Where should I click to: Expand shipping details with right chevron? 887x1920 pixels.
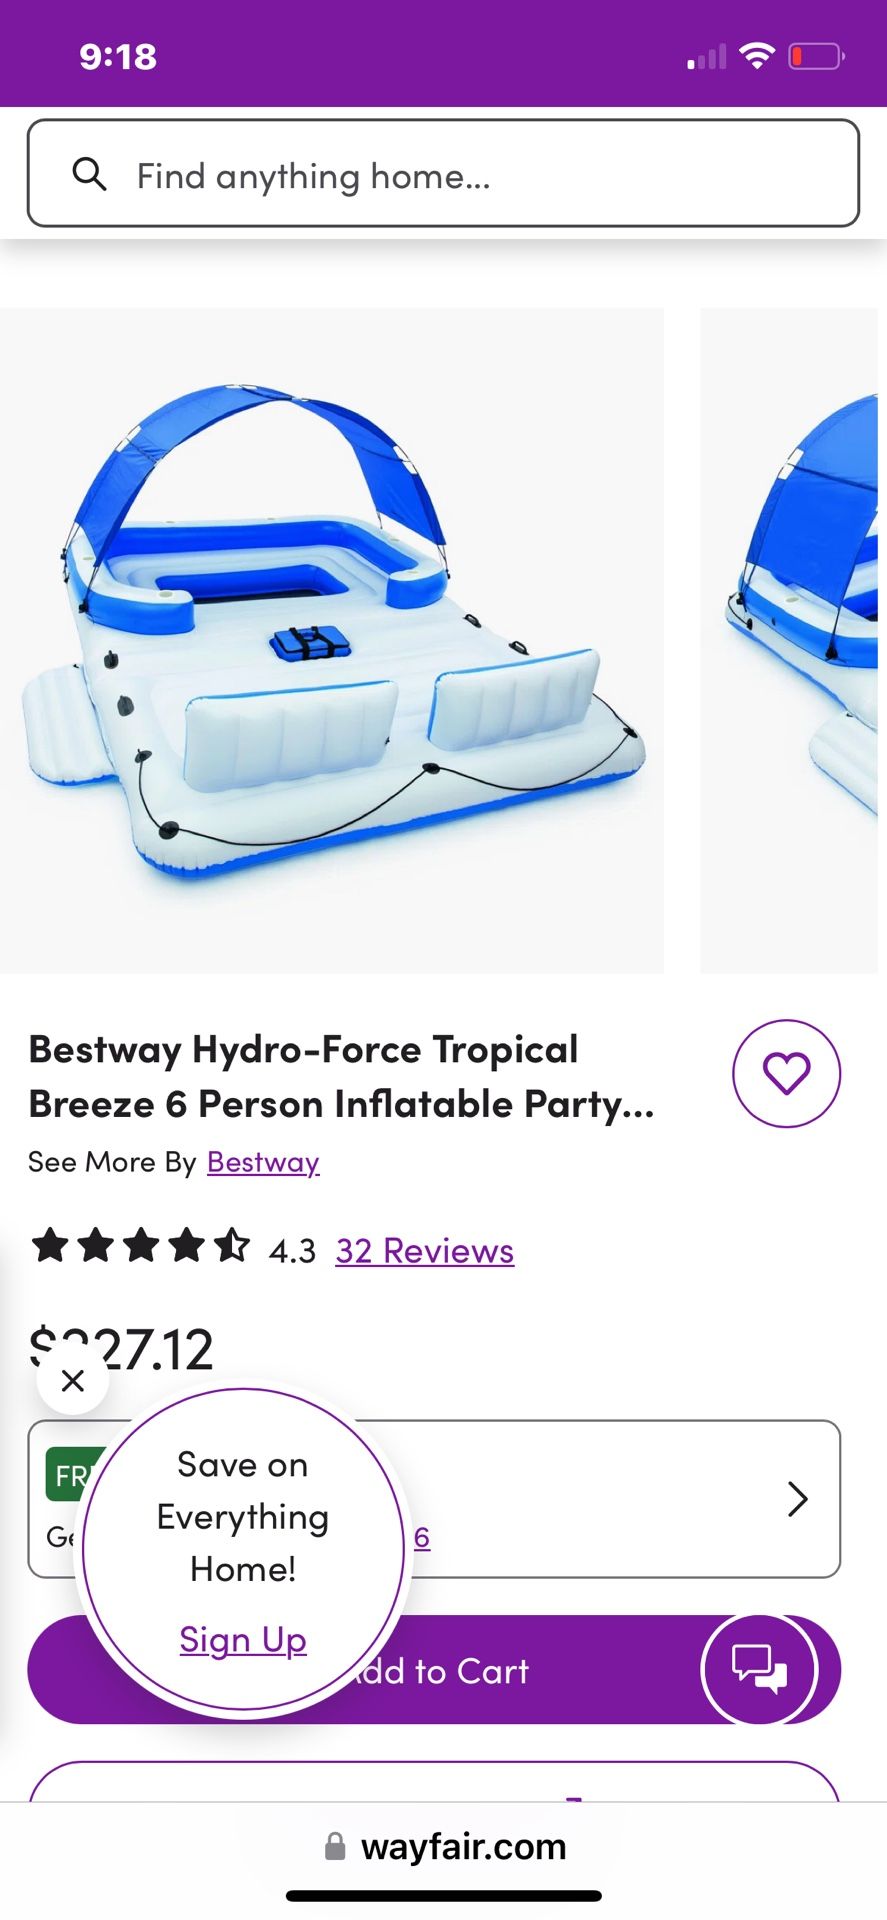[797, 1499]
